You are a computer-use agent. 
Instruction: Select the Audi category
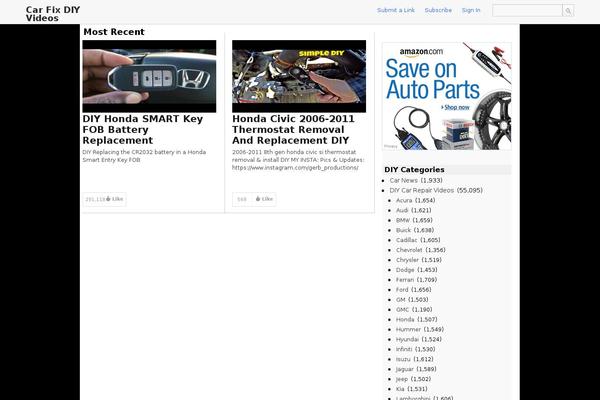pyautogui.click(x=402, y=210)
